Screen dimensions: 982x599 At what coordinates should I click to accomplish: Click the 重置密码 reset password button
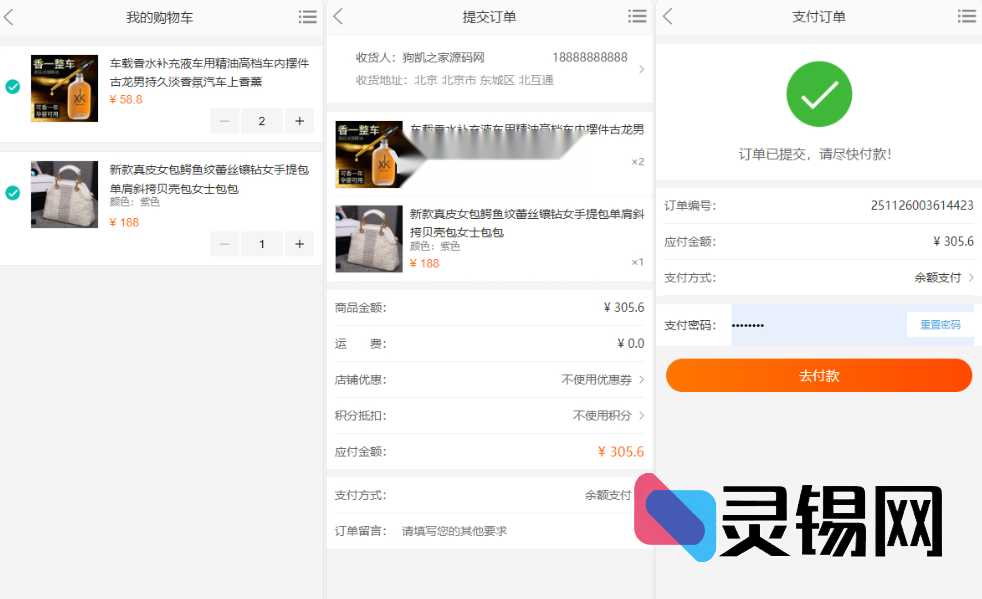point(939,325)
